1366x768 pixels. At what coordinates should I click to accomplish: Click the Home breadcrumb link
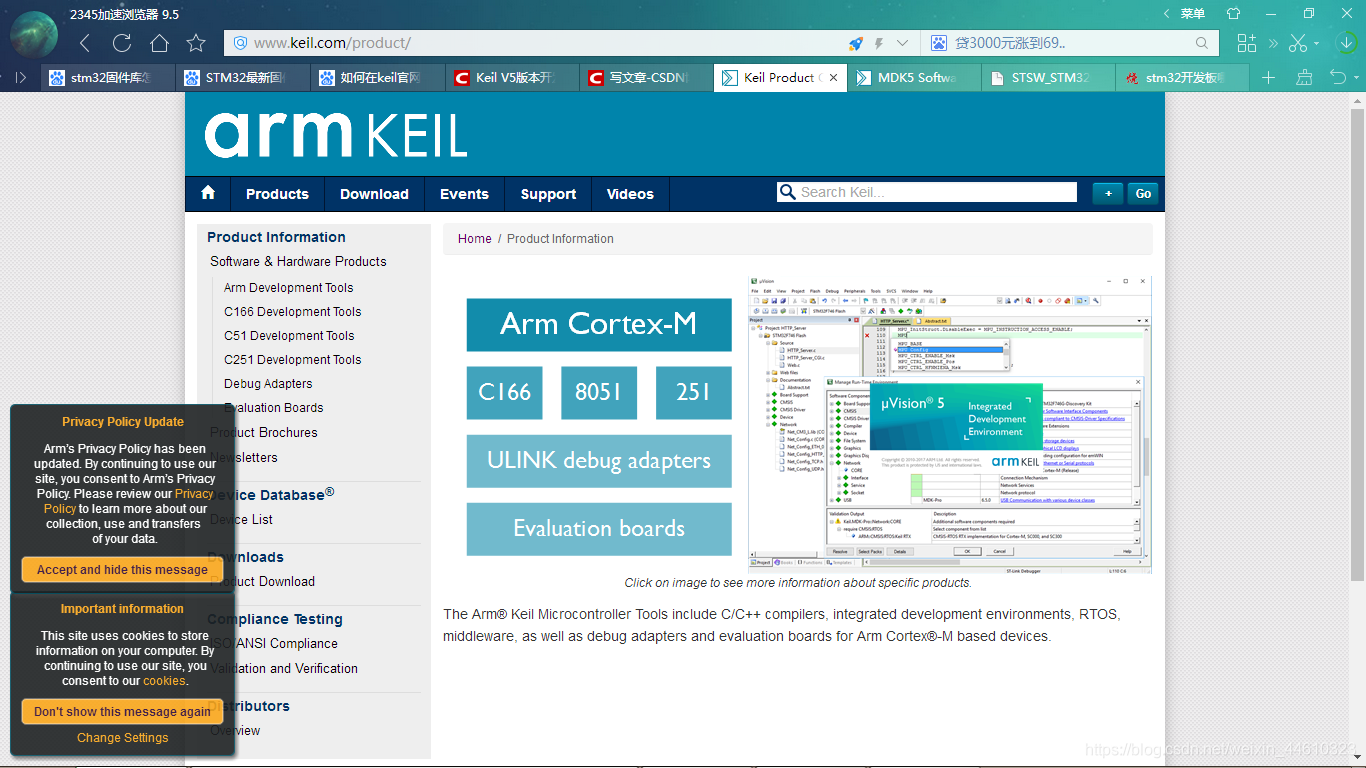coord(475,239)
